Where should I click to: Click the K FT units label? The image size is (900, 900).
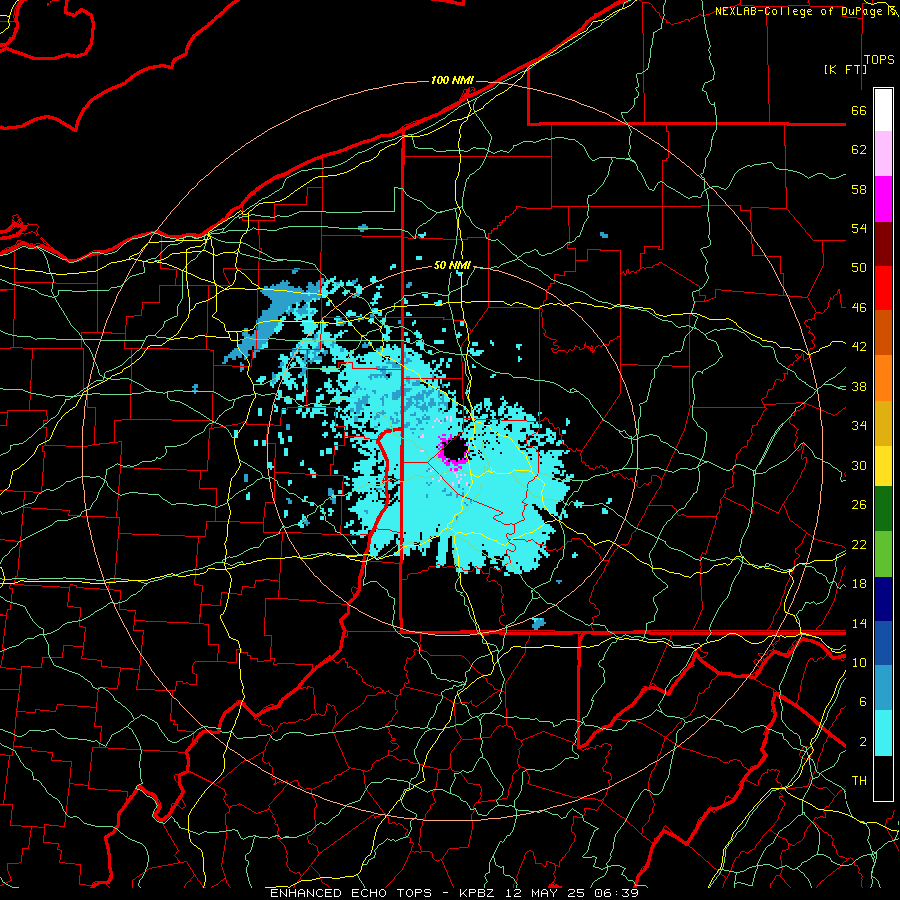(x=845, y=69)
